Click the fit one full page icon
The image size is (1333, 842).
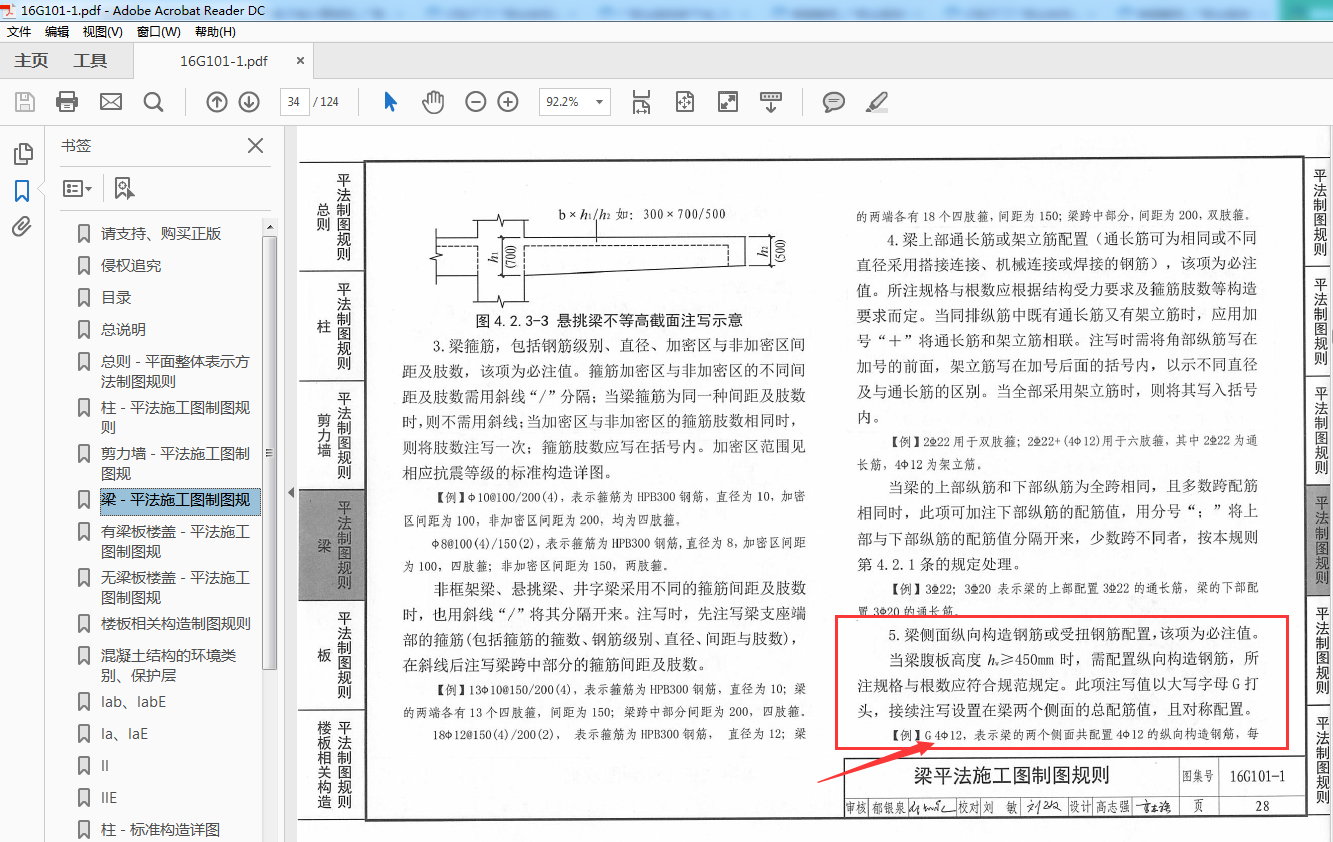(685, 101)
